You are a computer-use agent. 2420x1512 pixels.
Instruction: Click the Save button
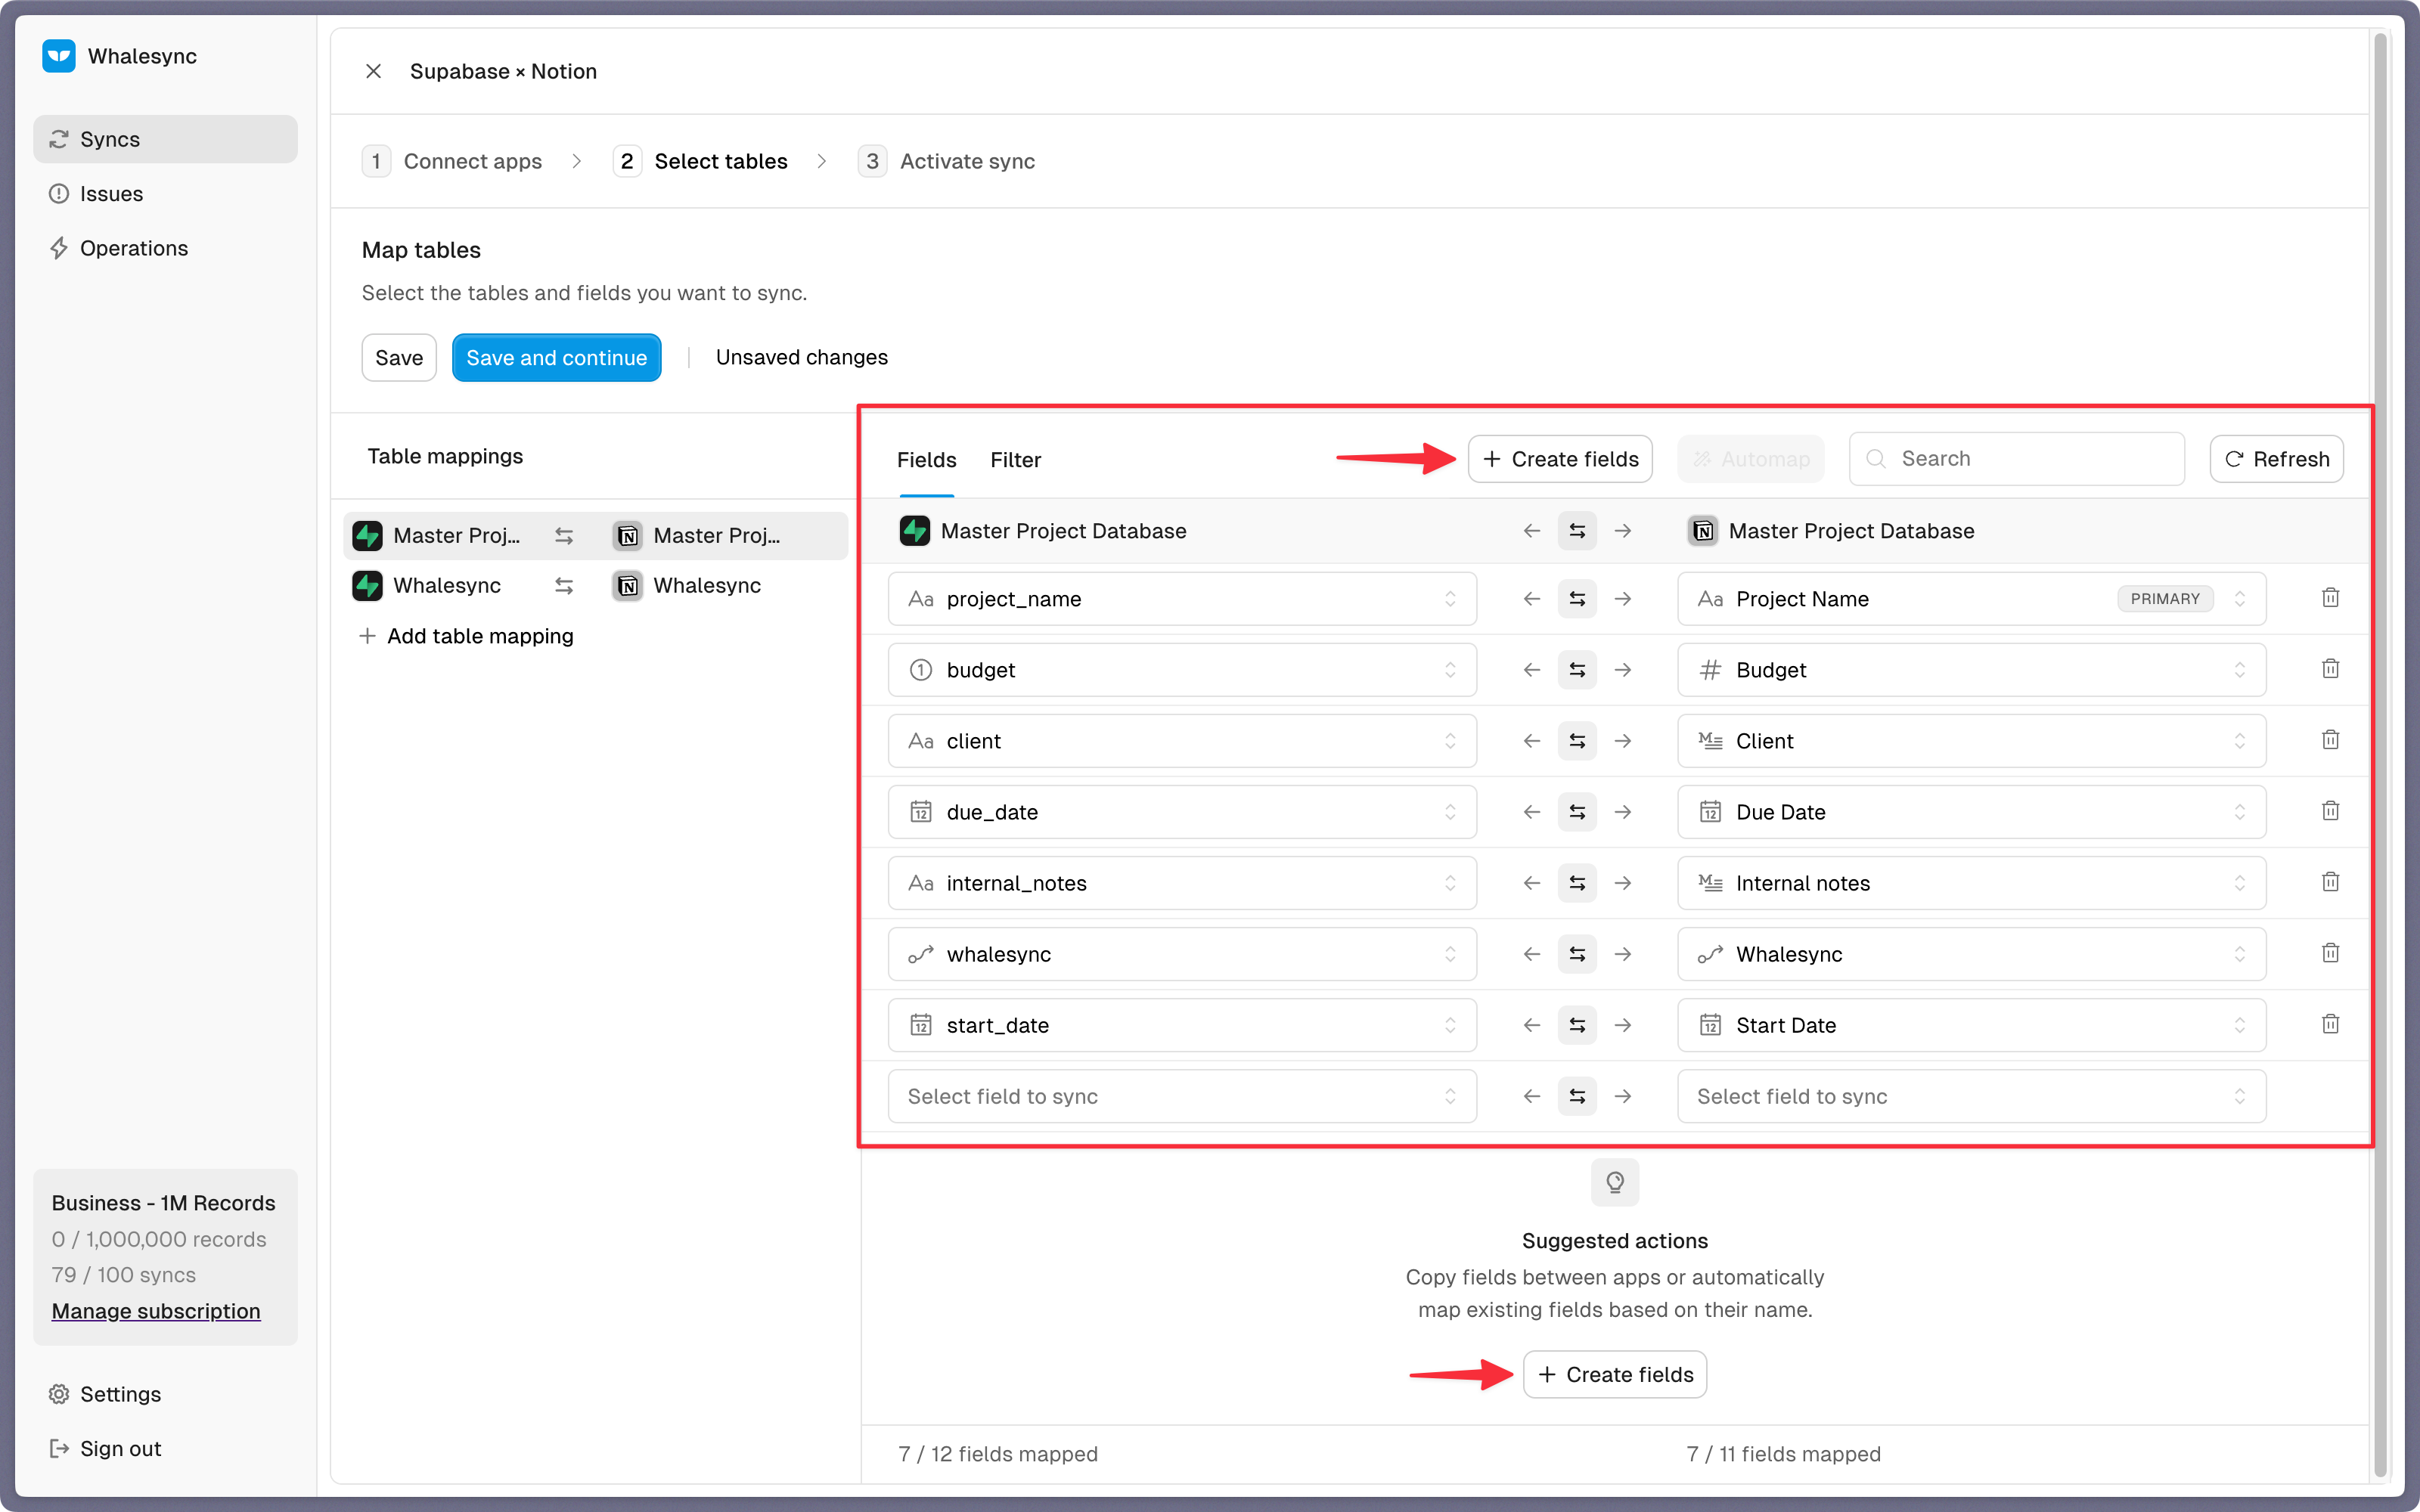[x=399, y=358]
